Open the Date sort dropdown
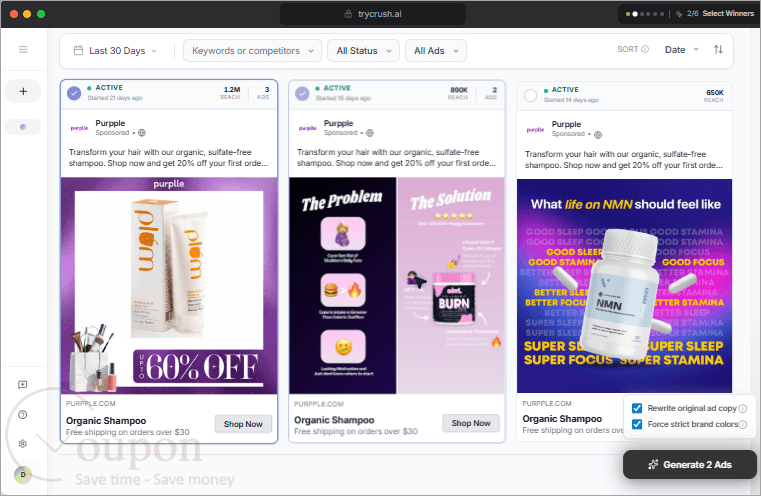Image resolution: width=761 pixels, height=496 pixels. [x=681, y=50]
